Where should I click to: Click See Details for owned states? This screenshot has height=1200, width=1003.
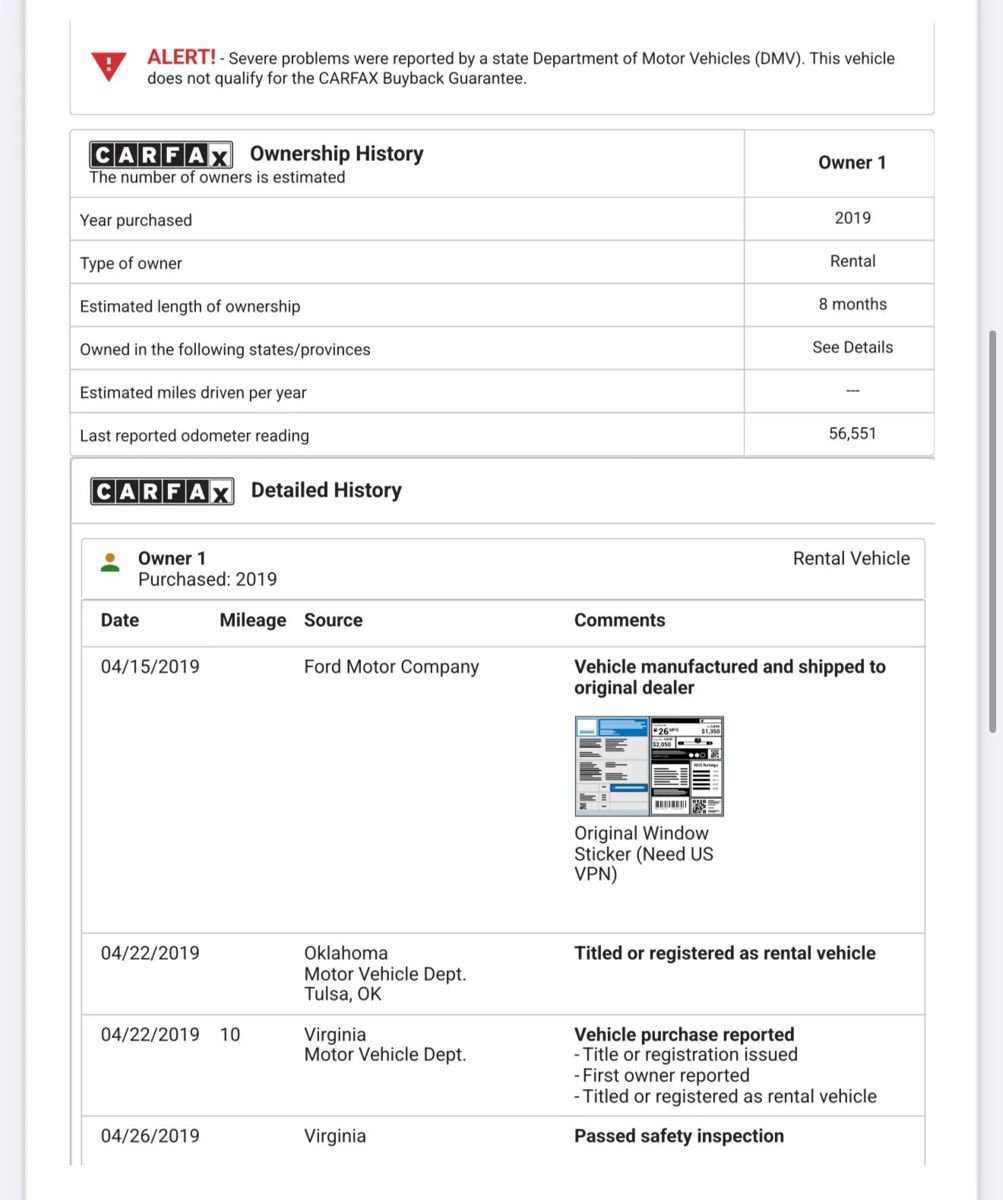[x=853, y=347]
